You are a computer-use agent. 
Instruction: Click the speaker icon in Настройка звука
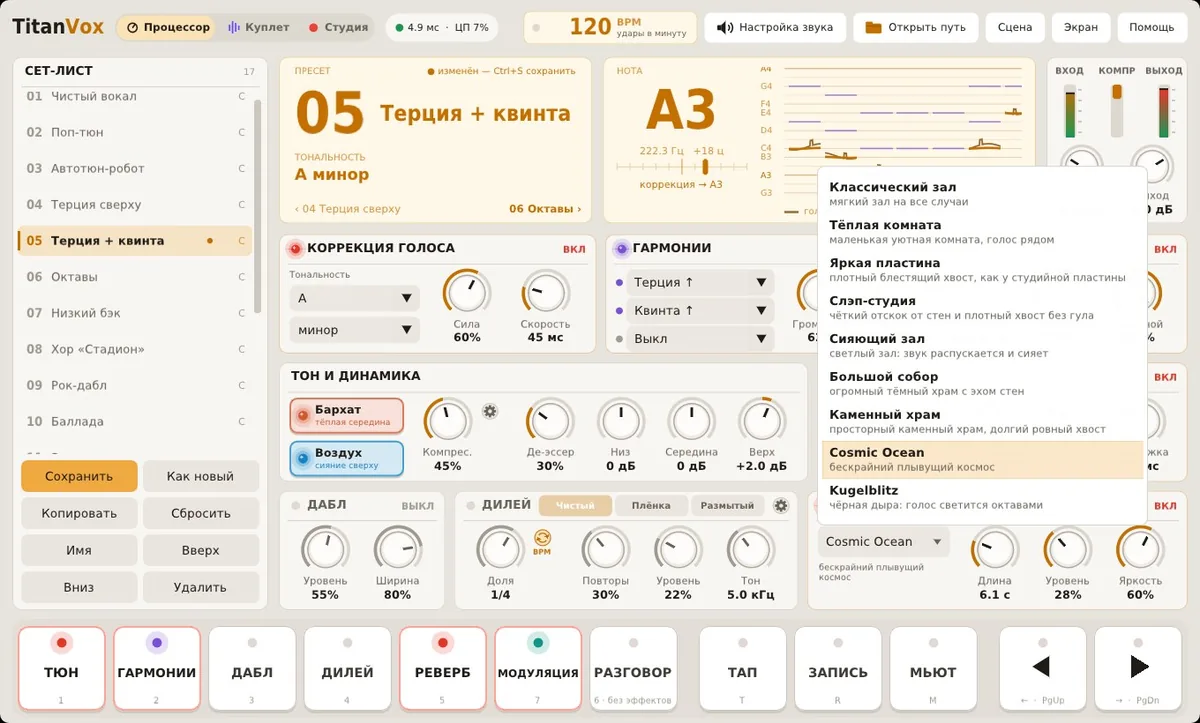point(726,27)
